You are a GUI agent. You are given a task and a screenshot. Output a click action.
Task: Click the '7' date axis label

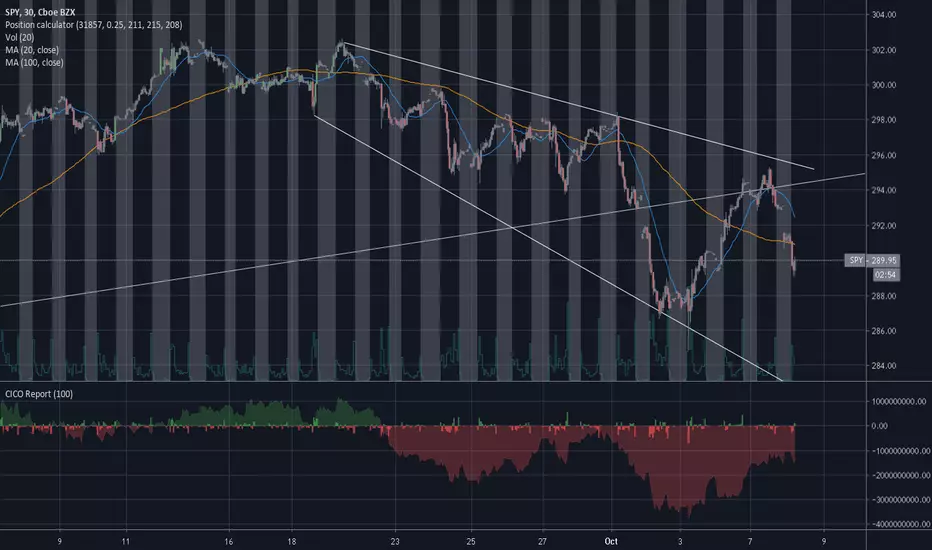coord(750,541)
